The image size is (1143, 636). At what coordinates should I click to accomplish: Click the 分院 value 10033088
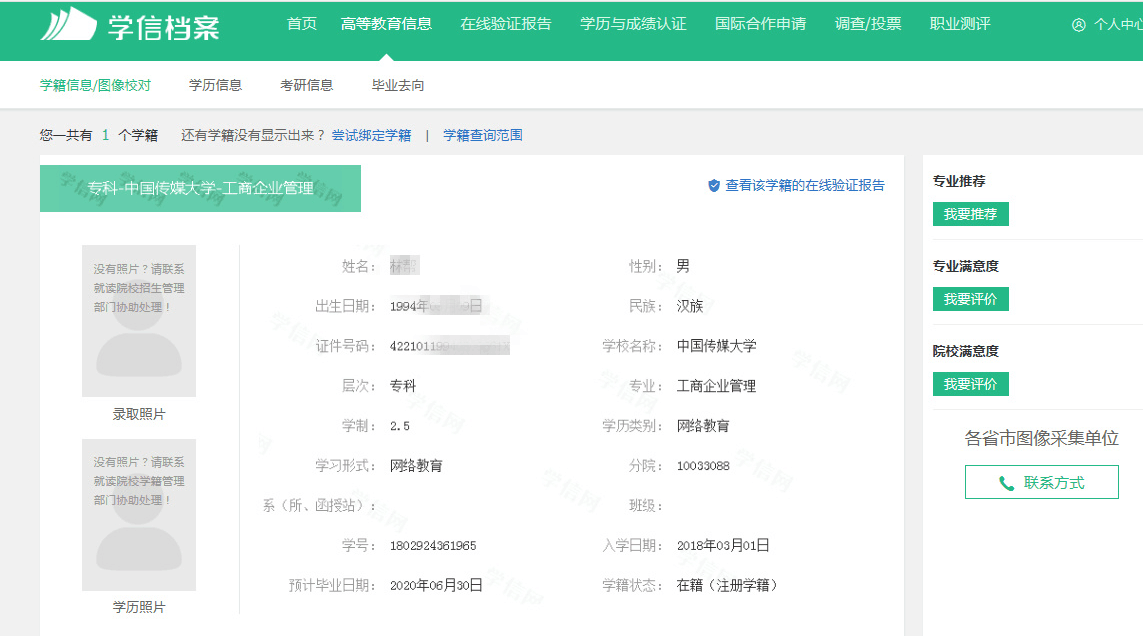click(703, 466)
